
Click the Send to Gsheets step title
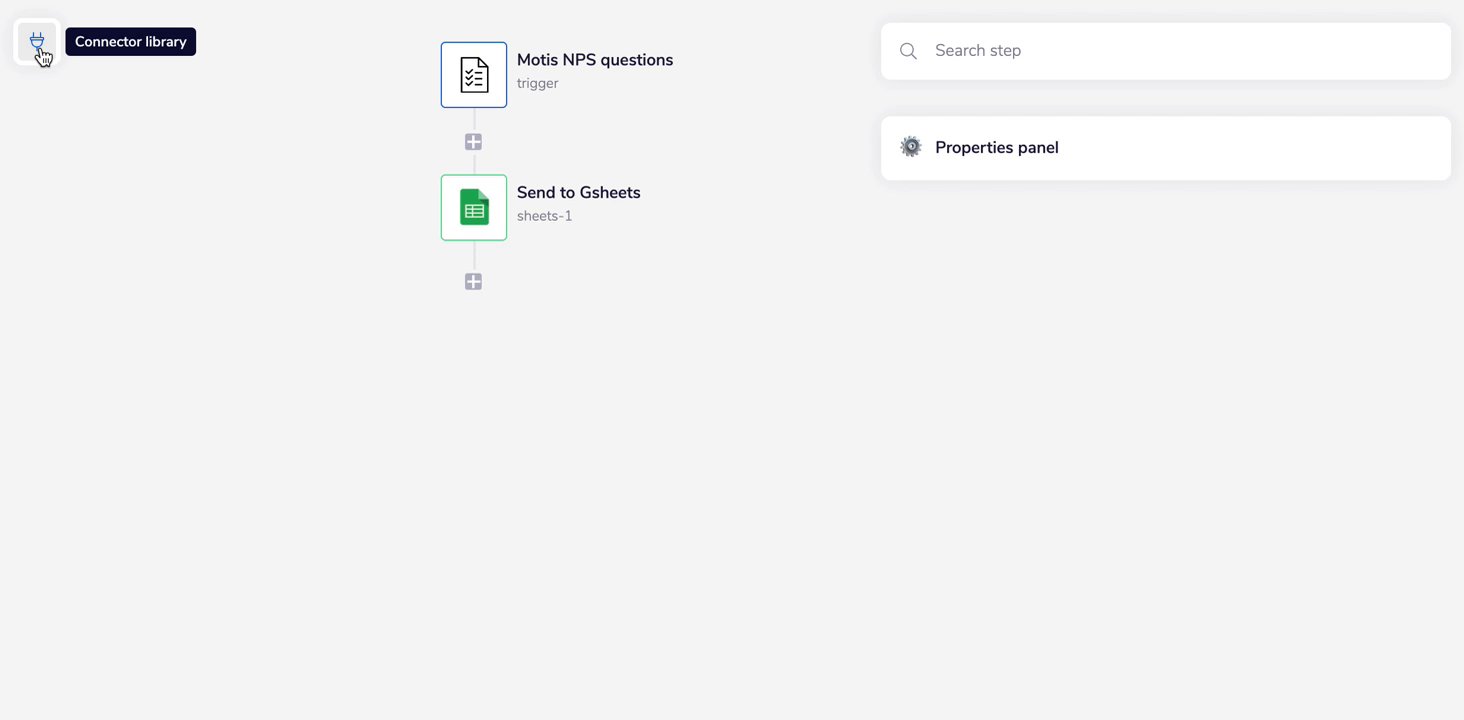coord(578,193)
